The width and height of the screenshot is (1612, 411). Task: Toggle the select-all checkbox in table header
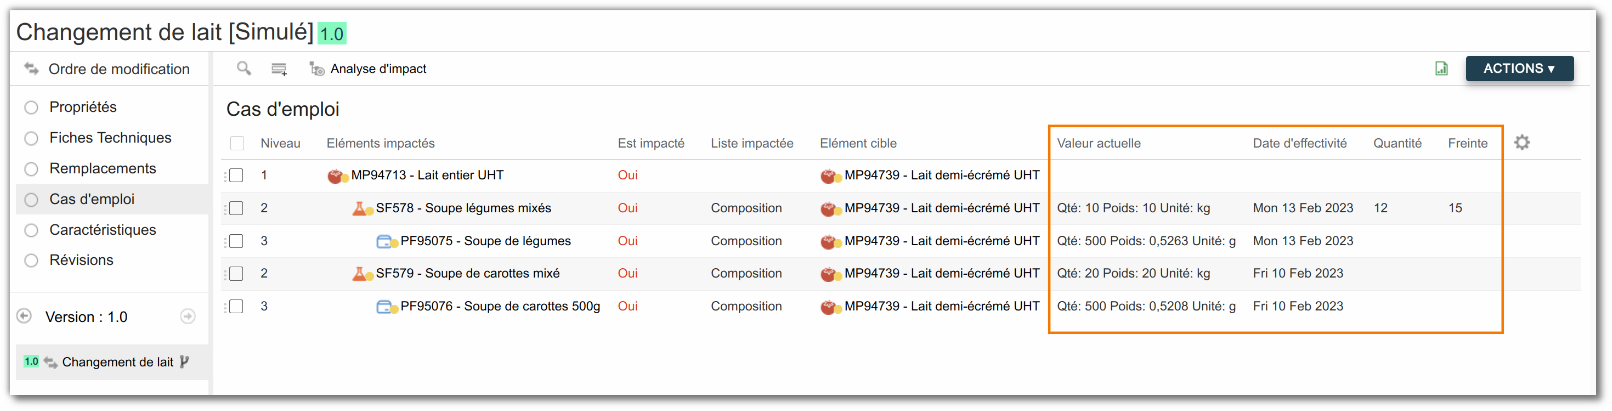pos(237,143)
